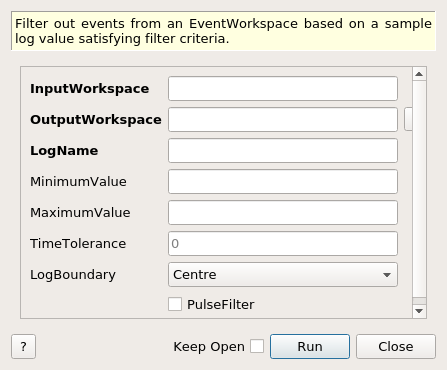This screenshot has width=447, height=370.
Task: Click the button beside the OutputWorkspace field
Action: coord(408,119)
